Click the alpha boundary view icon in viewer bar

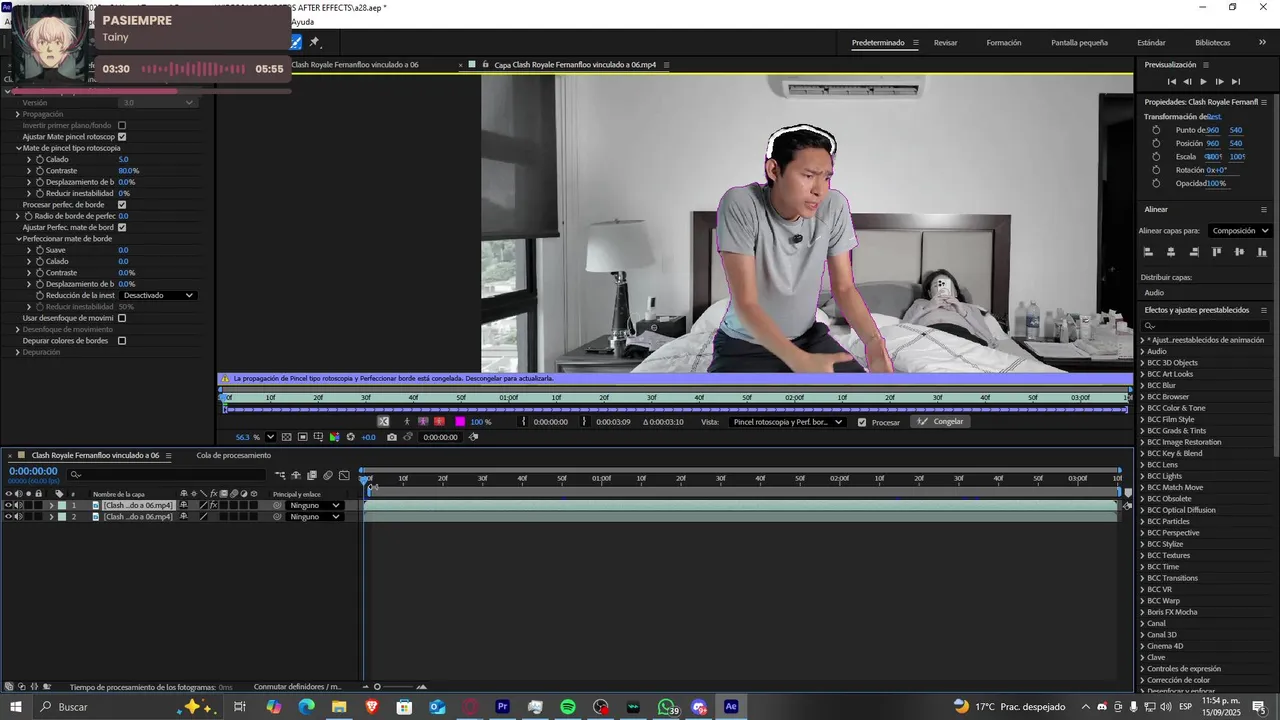point(423,422)
